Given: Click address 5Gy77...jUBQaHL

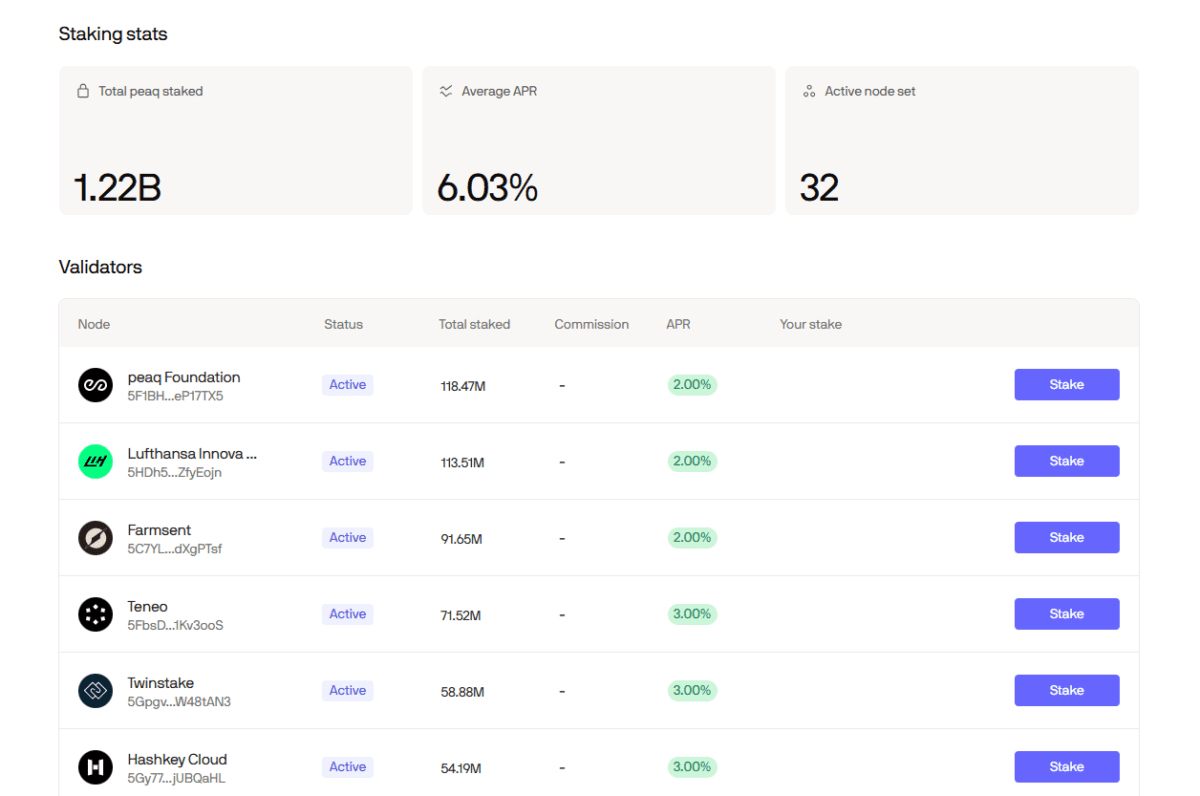Looking at the screenshot, I should (176, 778).
